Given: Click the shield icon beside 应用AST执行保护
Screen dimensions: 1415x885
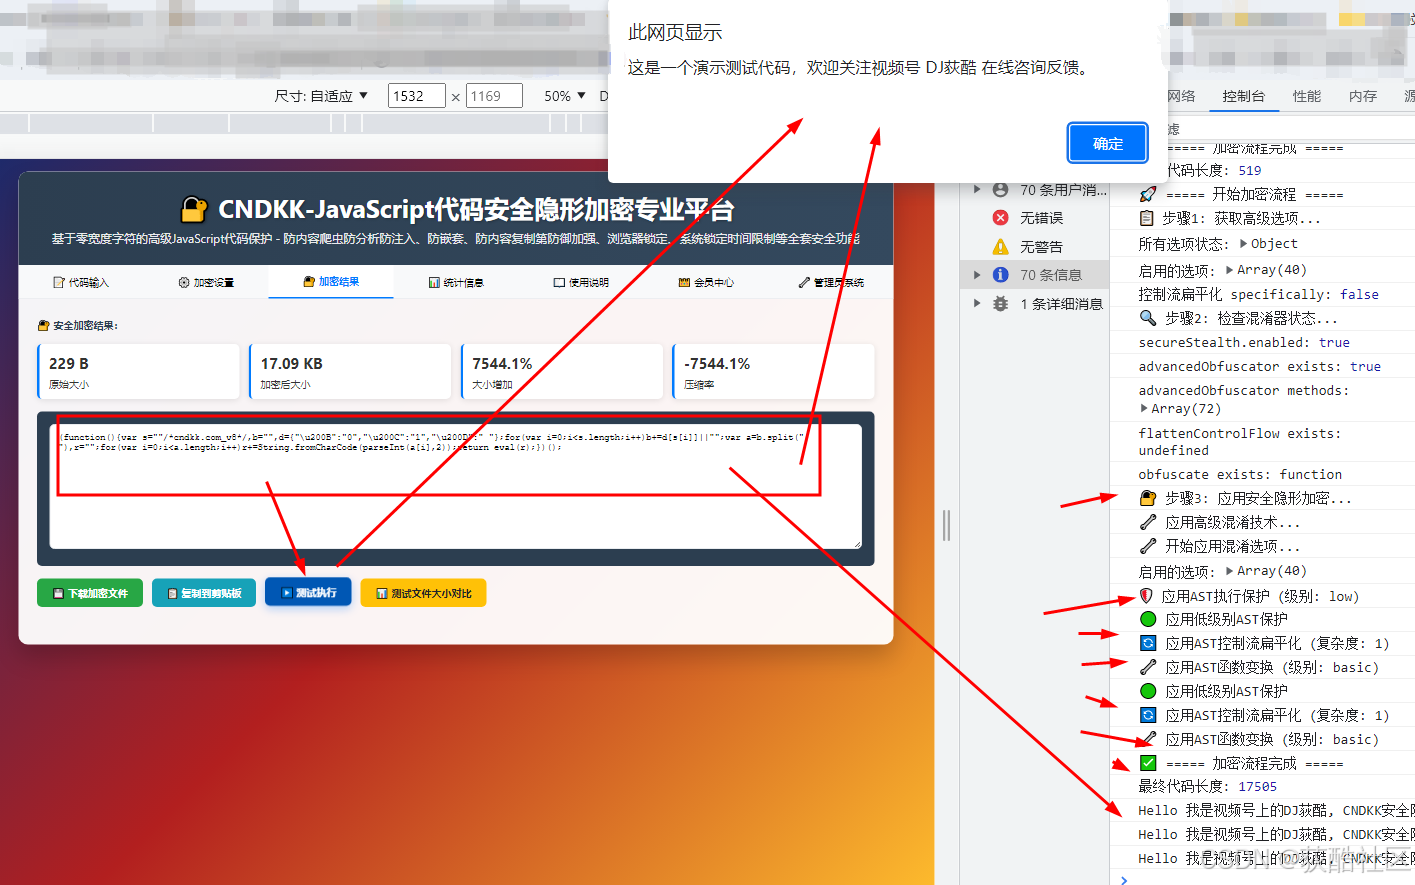Looking at the screenshot, I should (1147, 596).
